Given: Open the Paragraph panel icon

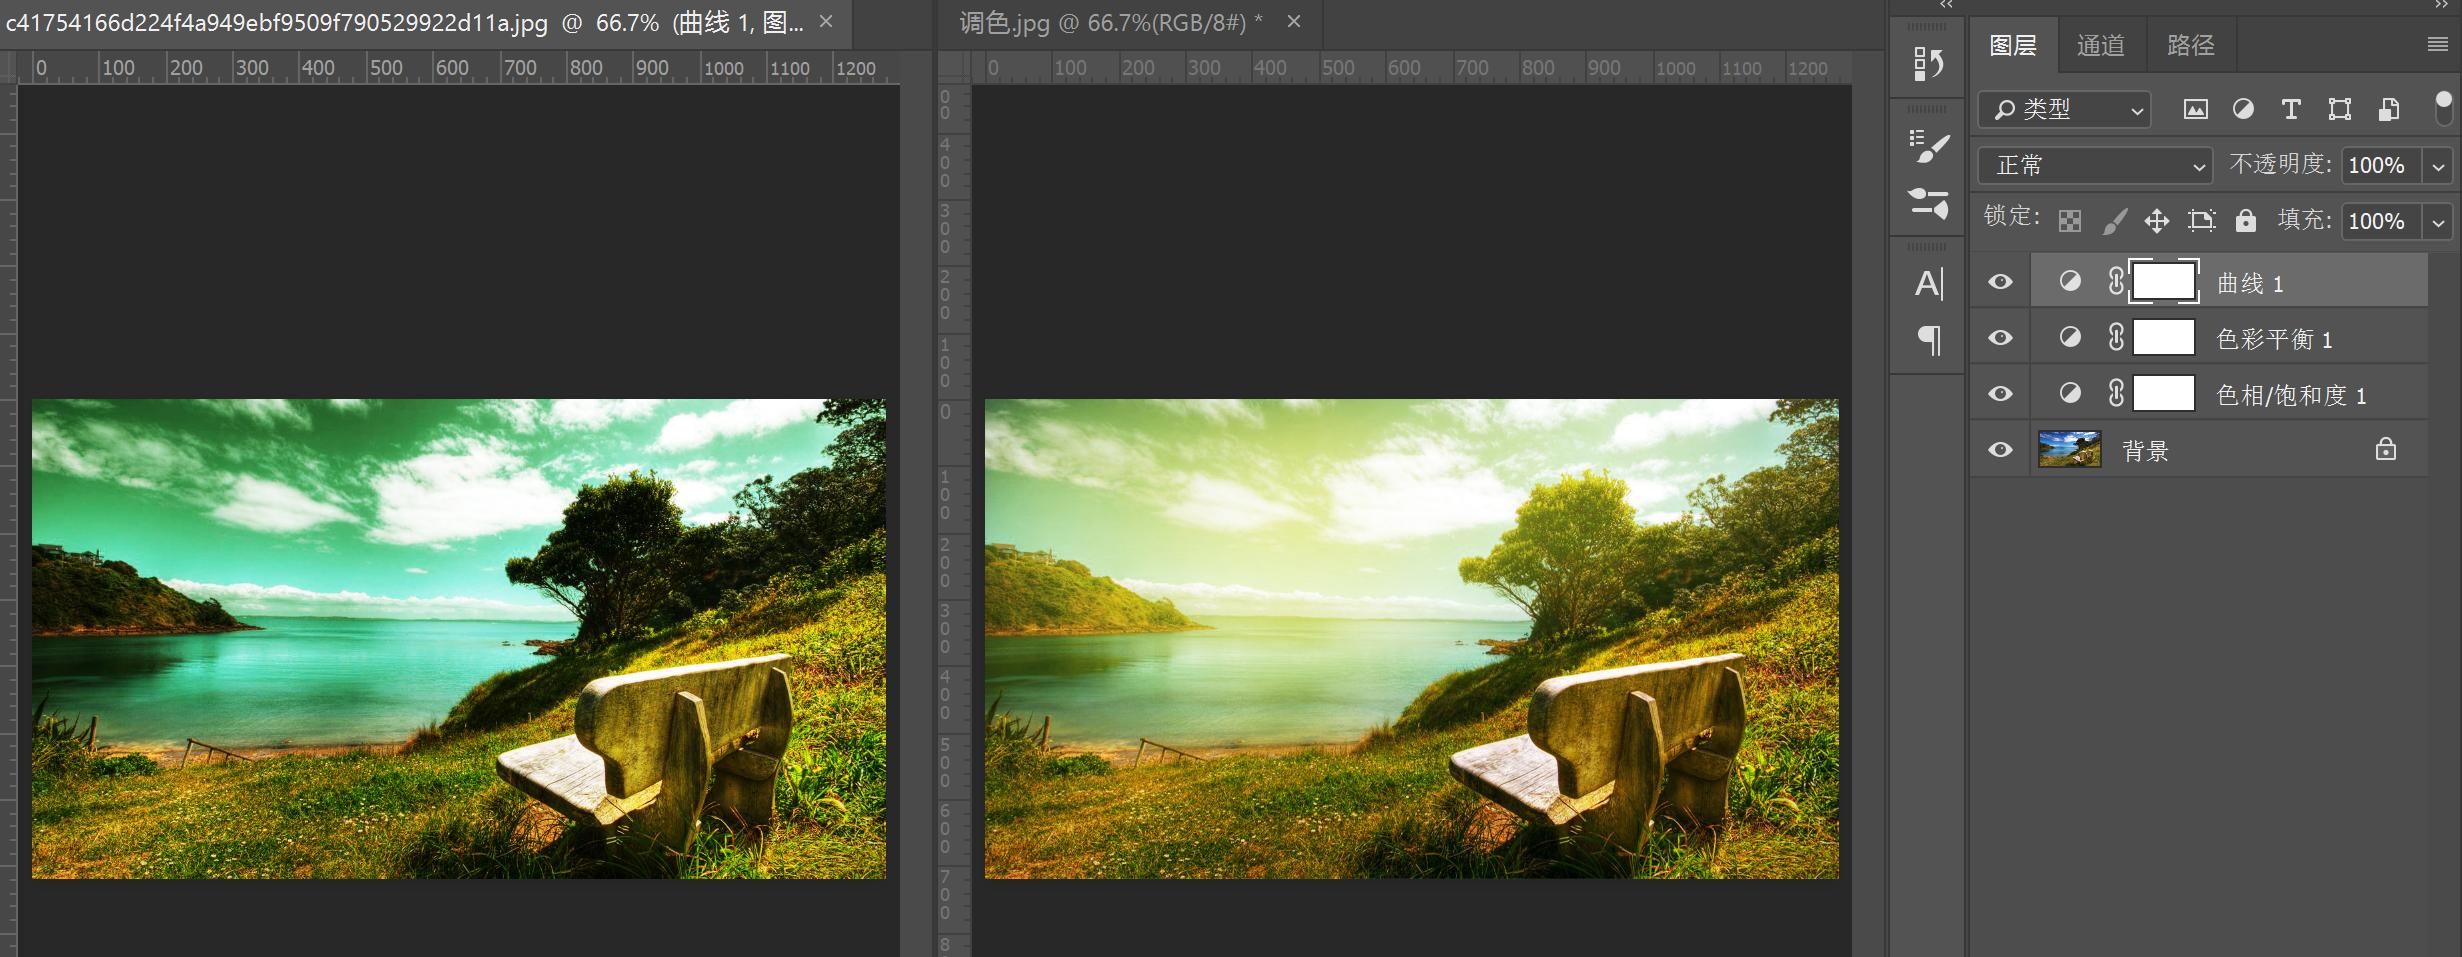Looking at the screenshot, I should [x=1928, y=340].
